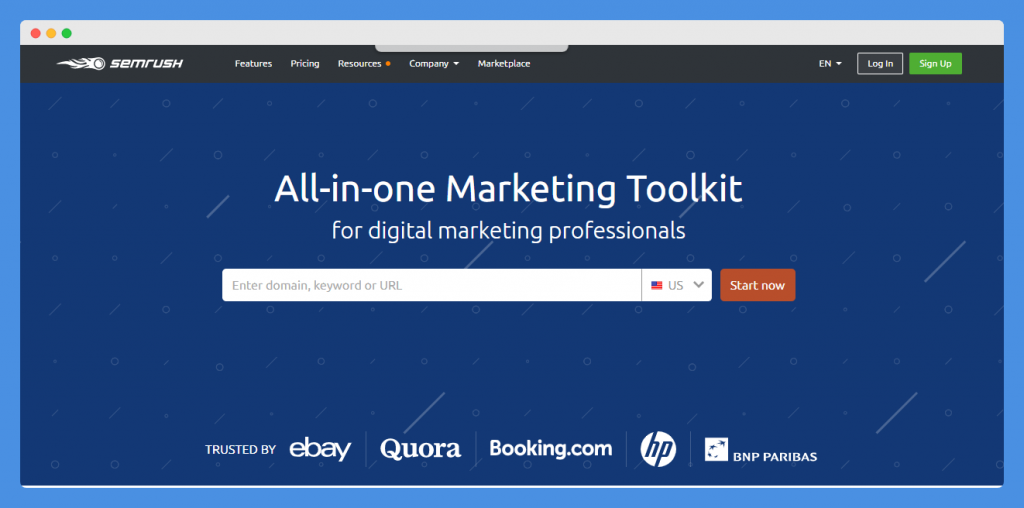This screenshot has height=508, width=1024.
Task: Click the red window close button
Action: [35, 33]
